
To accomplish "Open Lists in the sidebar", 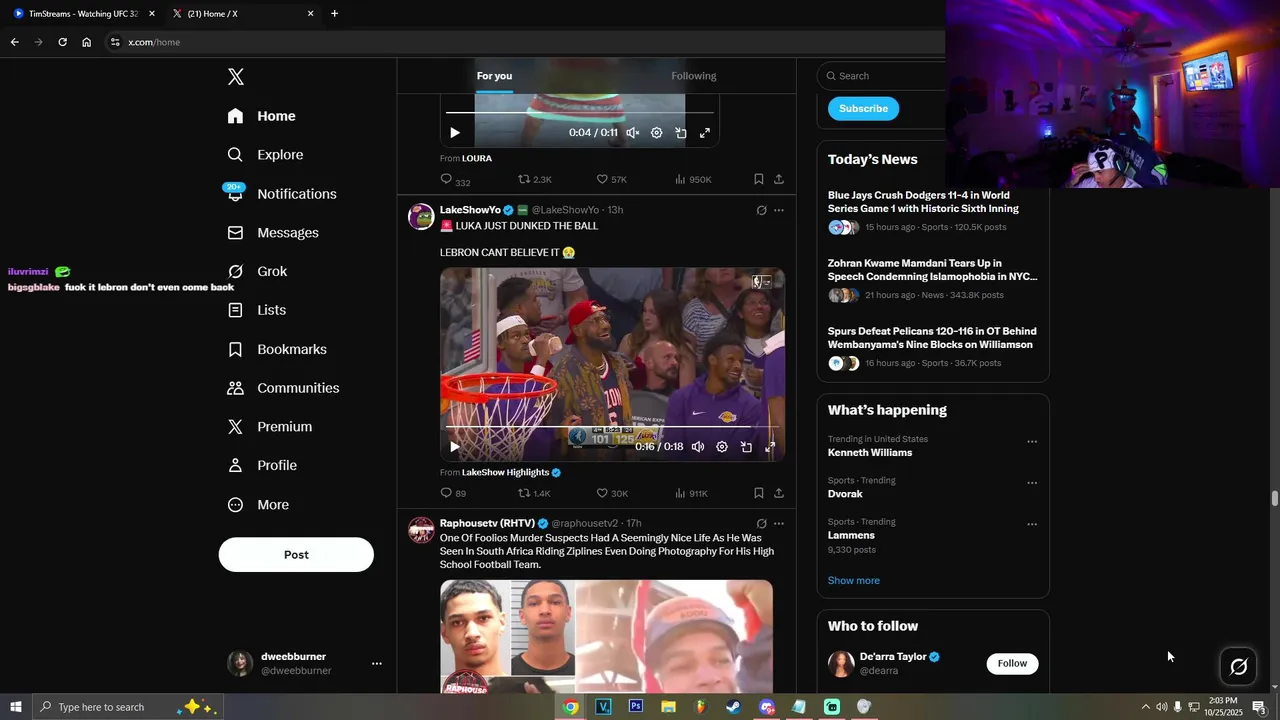I will tap(257, 310).
